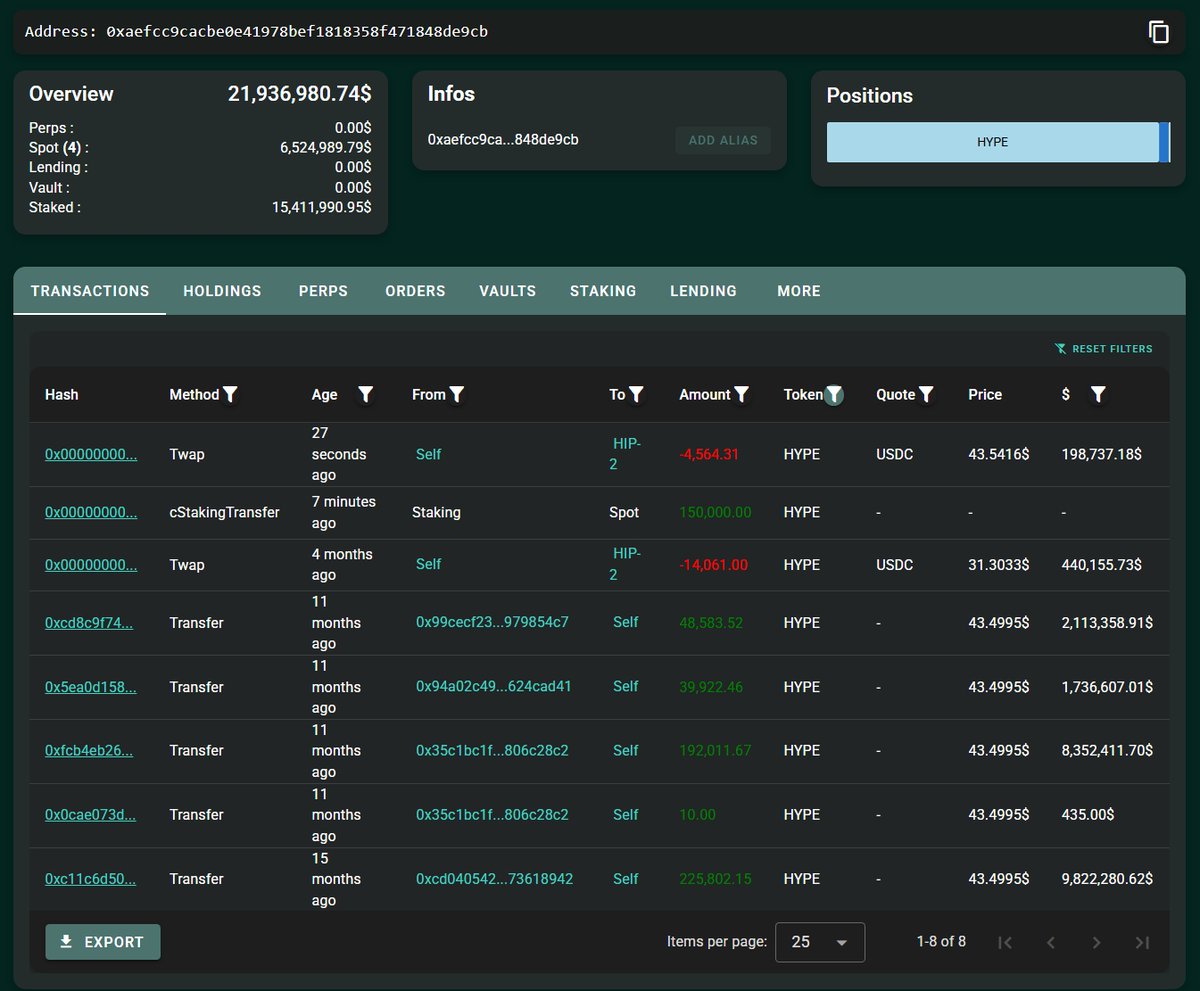This screenshot has width=1200, height=991.
Task: Open the Quote column filter icon
Action: coord(927,395)
